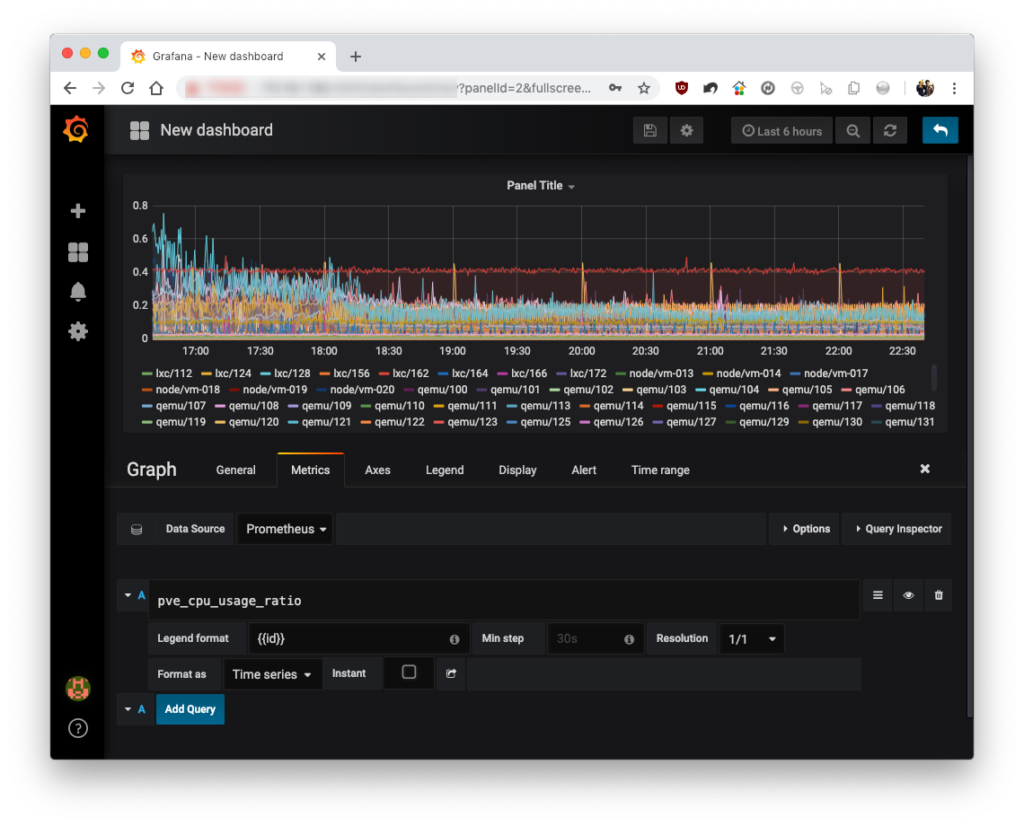Open the Alerting bell sidebar icon
The height and width of the screenshot is (826, 1024).
tap(78, 291)
